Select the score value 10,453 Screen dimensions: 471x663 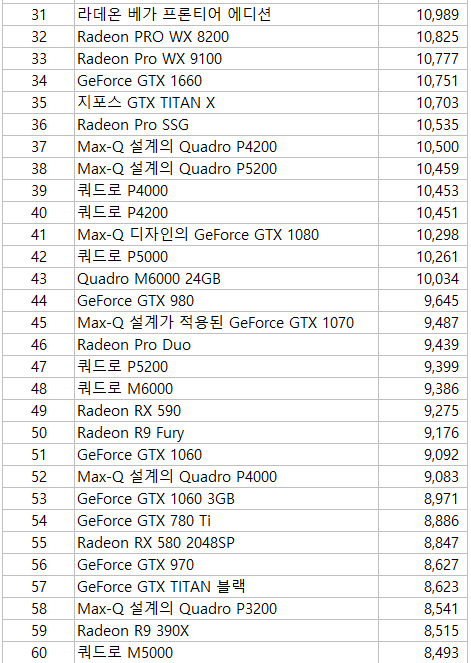pyautogui.click(x=438, y=191)
